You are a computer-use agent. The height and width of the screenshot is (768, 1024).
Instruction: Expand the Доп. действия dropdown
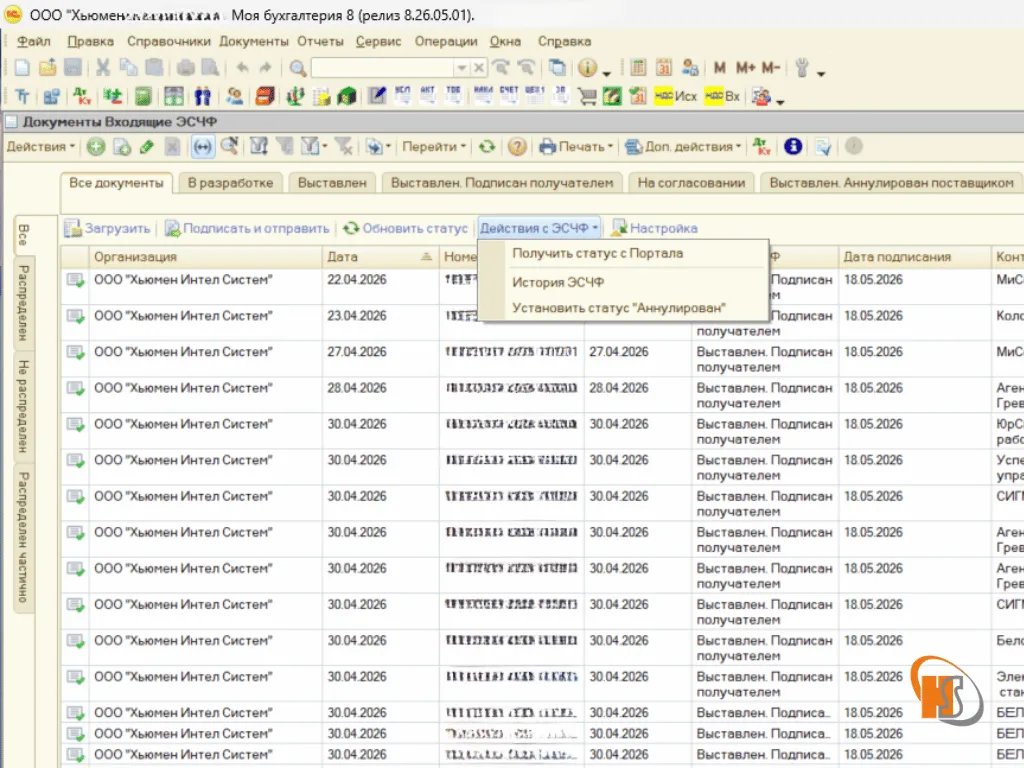684,147
